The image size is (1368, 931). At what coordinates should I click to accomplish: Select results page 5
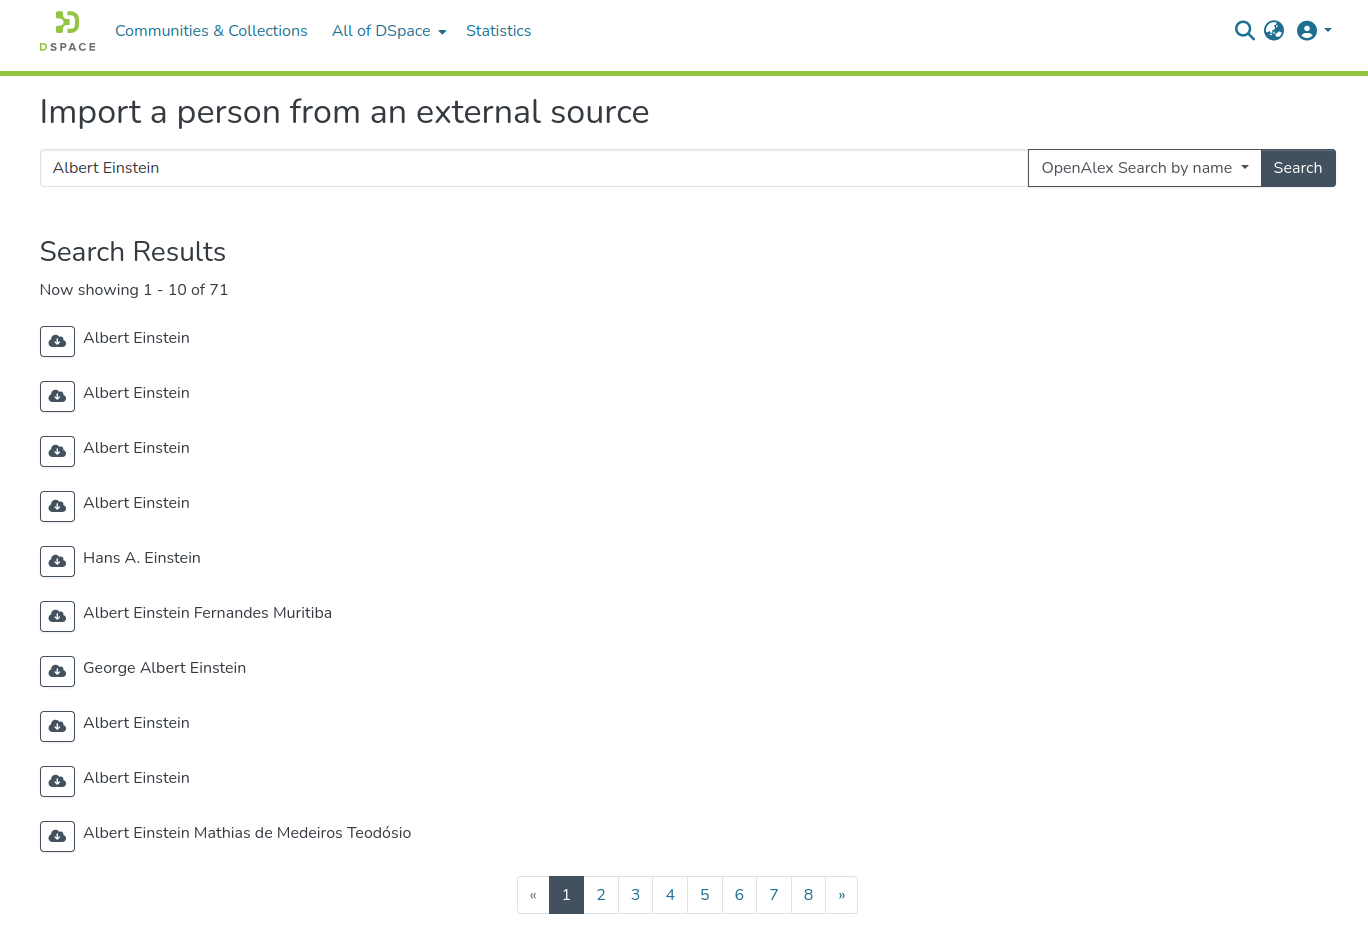(x=705, y=895)
